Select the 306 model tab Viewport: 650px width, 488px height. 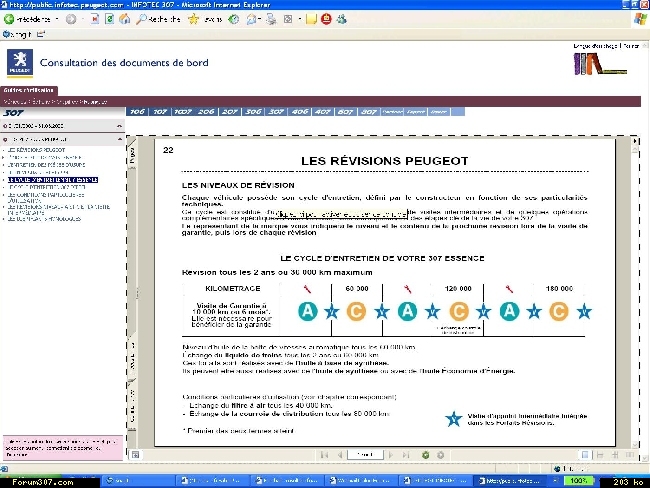tap(253, 112)
